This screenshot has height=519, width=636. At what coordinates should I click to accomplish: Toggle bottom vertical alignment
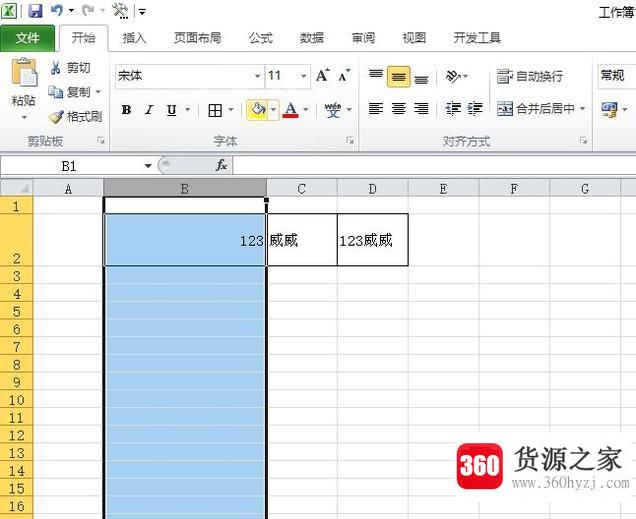click(421, 77)
